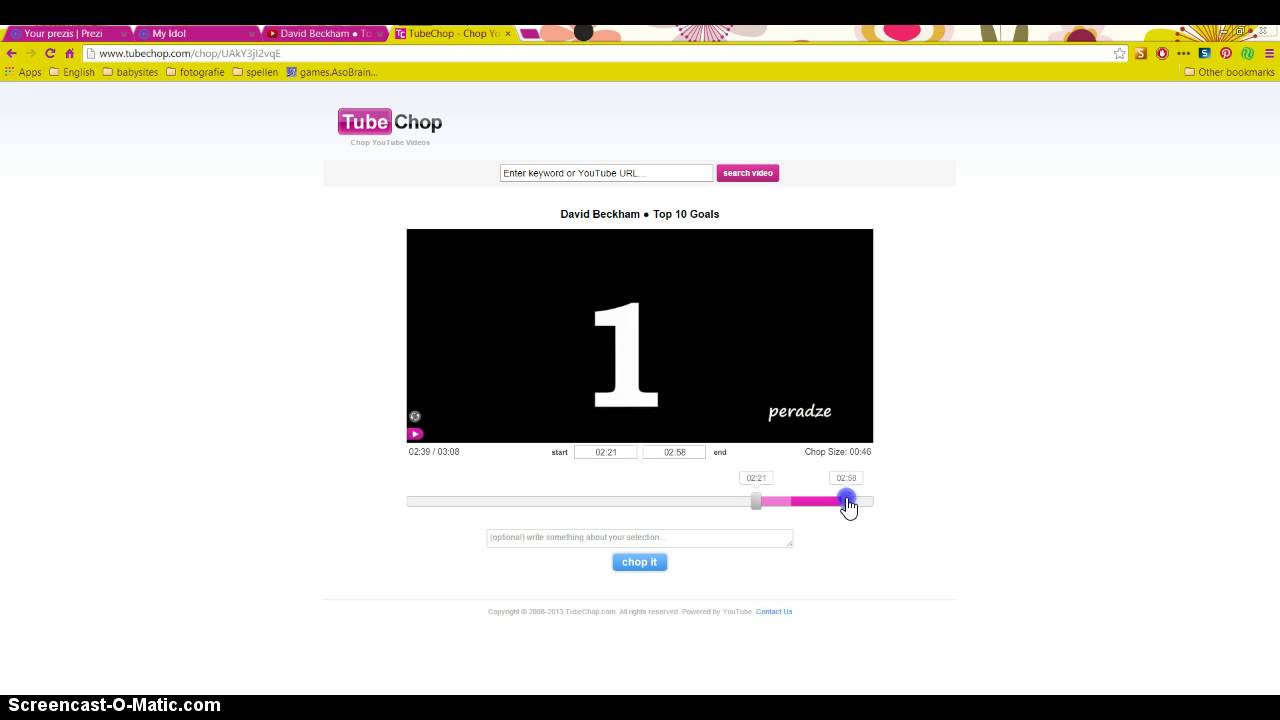This screenshot has height=720, width=1280.
Task: Click the green extension icon in toolbar
Action: (1248, 53)
